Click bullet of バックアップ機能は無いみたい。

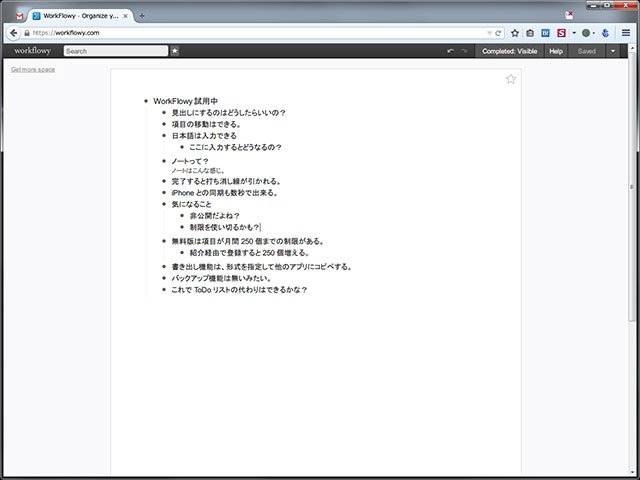tap(164, 278)
